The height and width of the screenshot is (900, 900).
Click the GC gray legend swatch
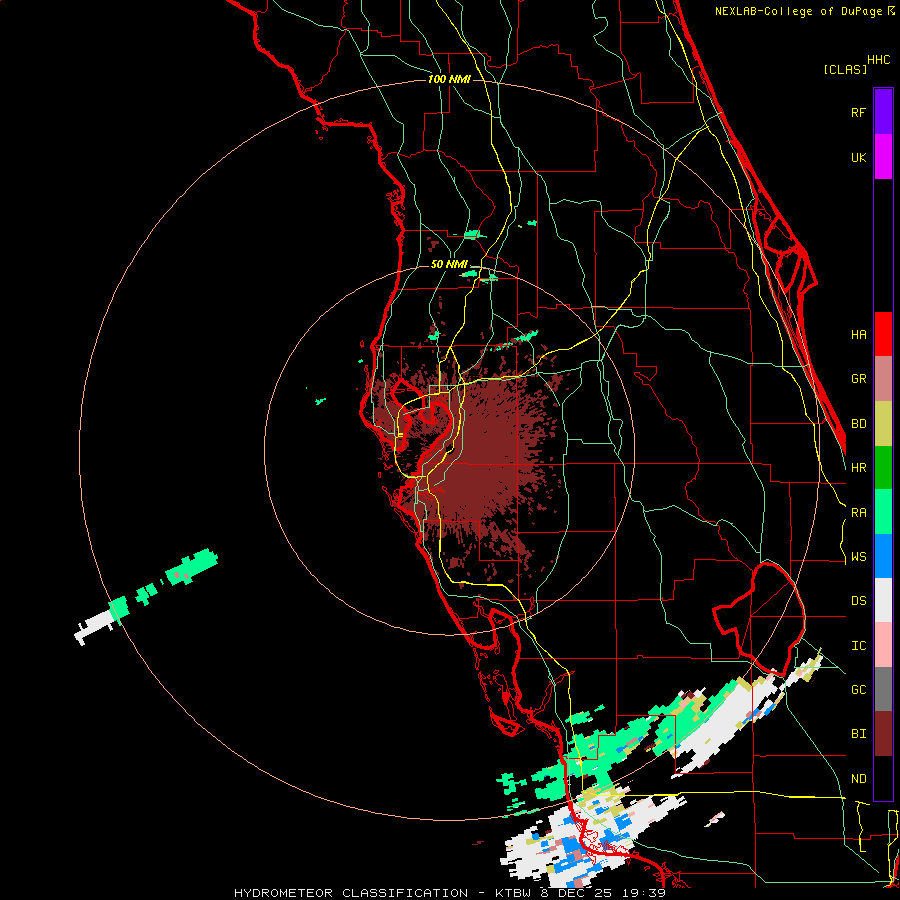click(x=883, y=689)
